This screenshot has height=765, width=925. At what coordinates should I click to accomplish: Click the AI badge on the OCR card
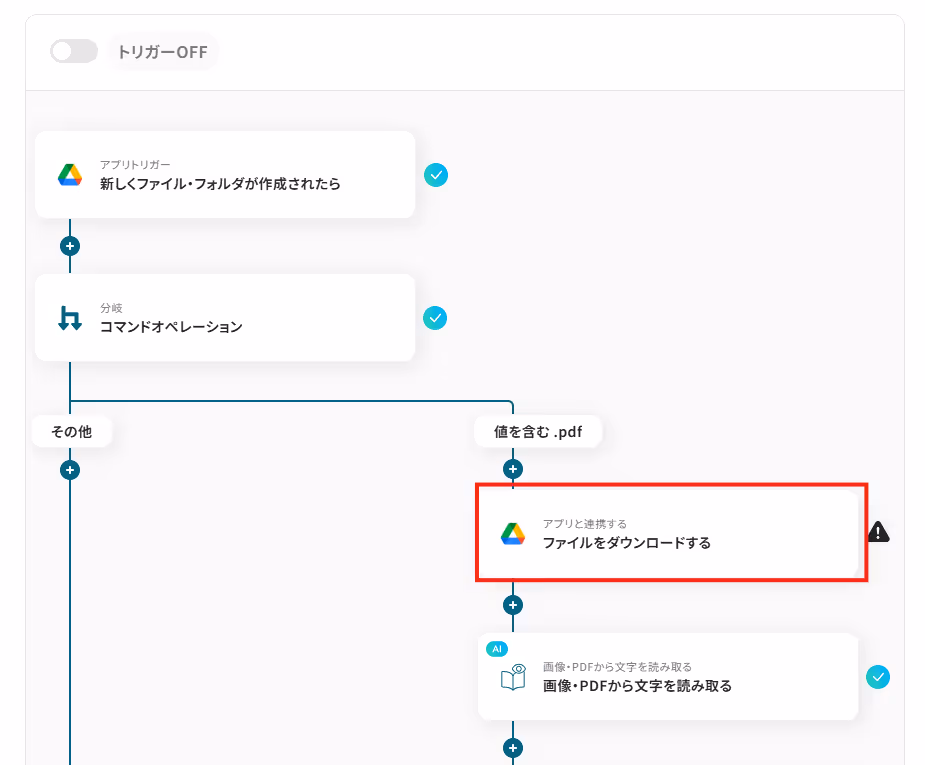497,649
